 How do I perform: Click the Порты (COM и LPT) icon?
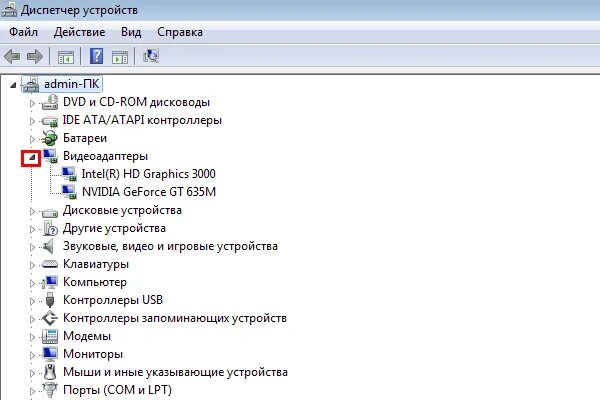50,390
